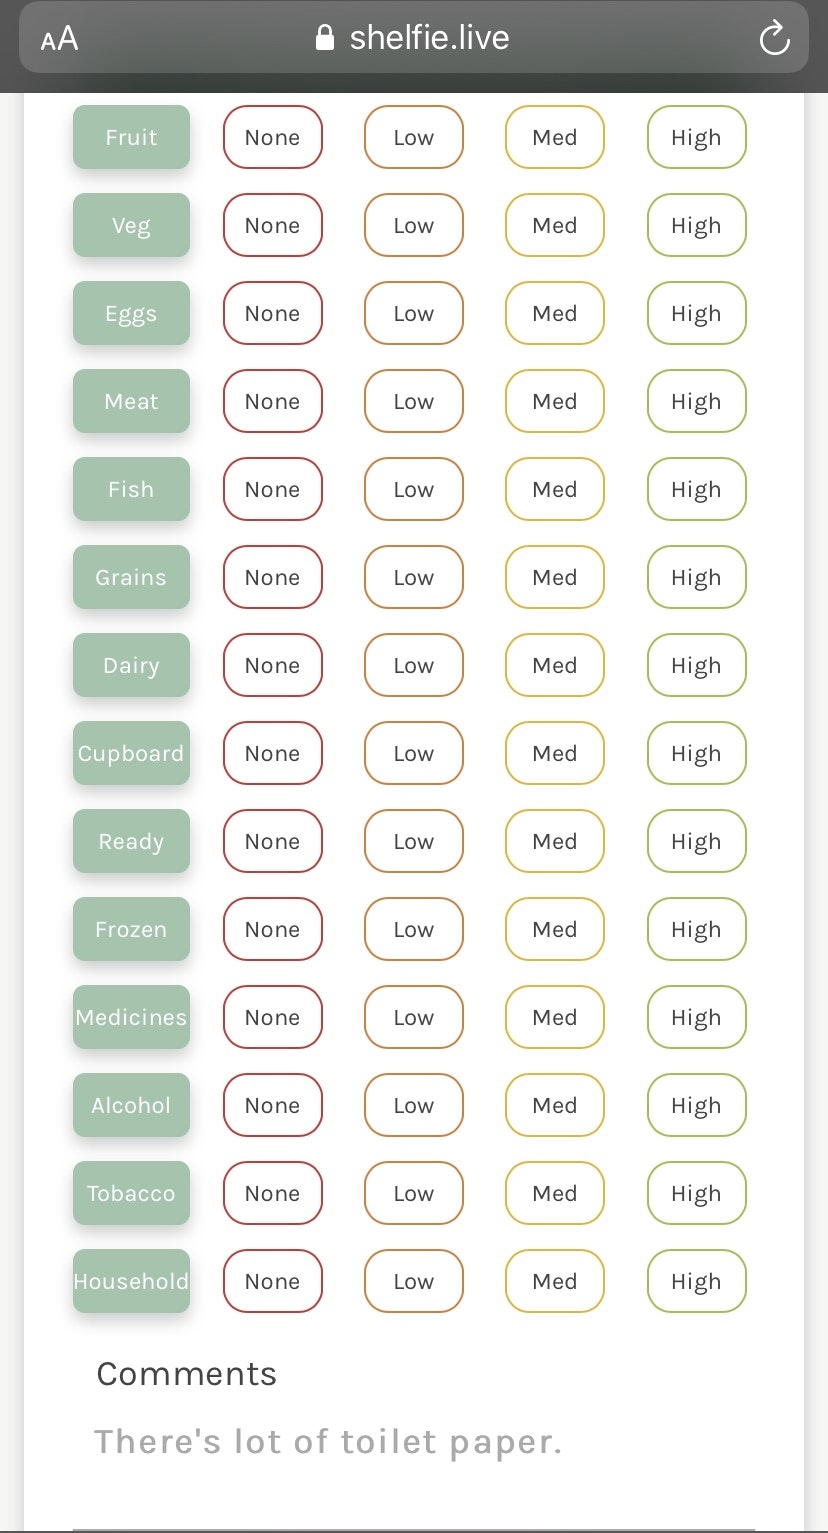The height and width of the screenshot is (1533, 828).
Task: Mark Ready meals as Low
Action: click(414, 841)
